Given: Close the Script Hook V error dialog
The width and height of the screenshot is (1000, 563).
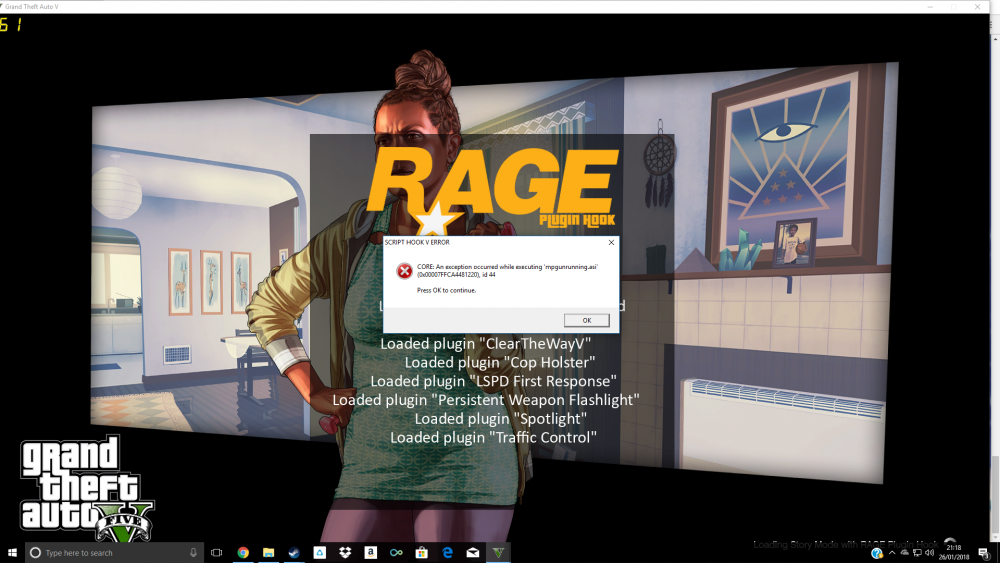Looking at the screenshot, I should pos(611,242).
